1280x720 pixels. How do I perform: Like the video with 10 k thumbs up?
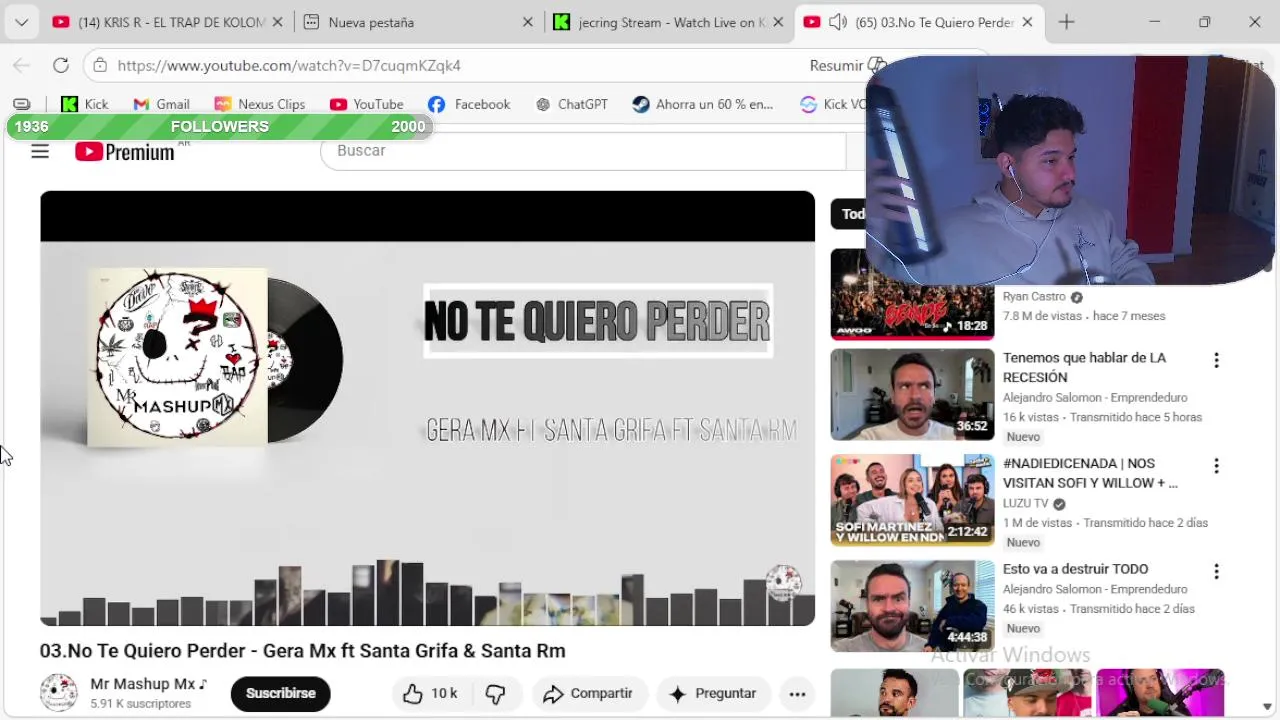tap(430, 693)
